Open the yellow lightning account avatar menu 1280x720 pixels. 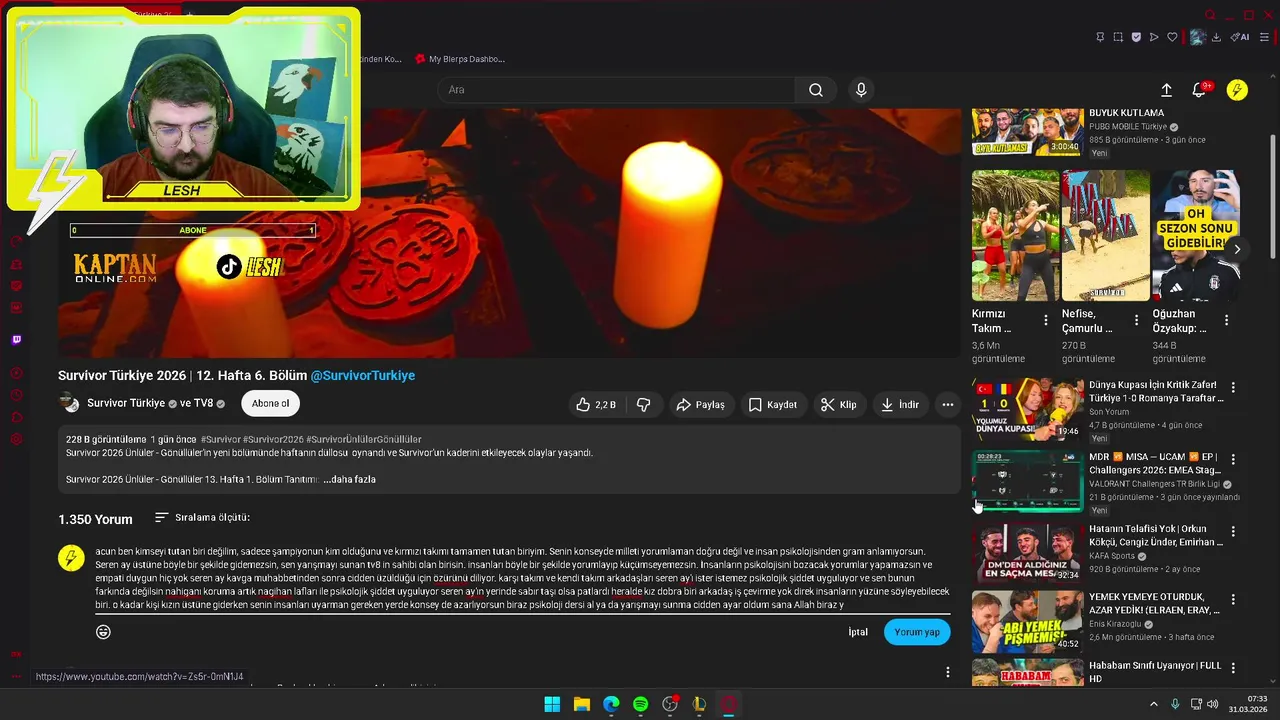click(1237, 90)
